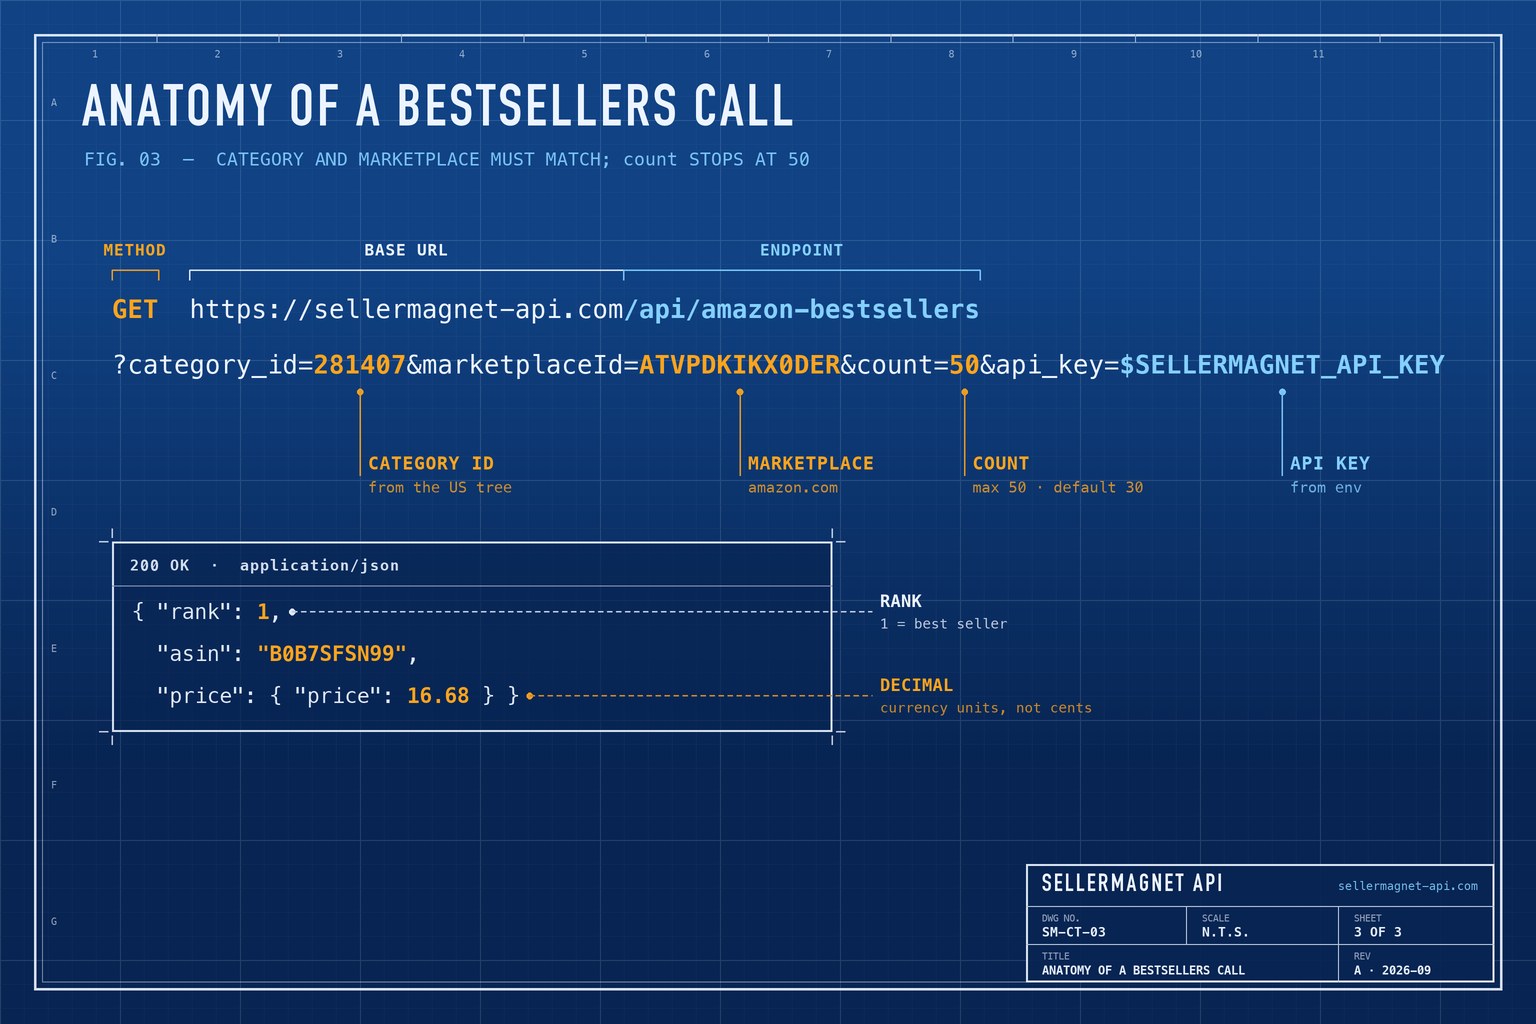Image resolution: width=1536 pixels, height=1024 pixels.
Task: Click the 'BASE URL' label
Action: (x=406, y=250)
